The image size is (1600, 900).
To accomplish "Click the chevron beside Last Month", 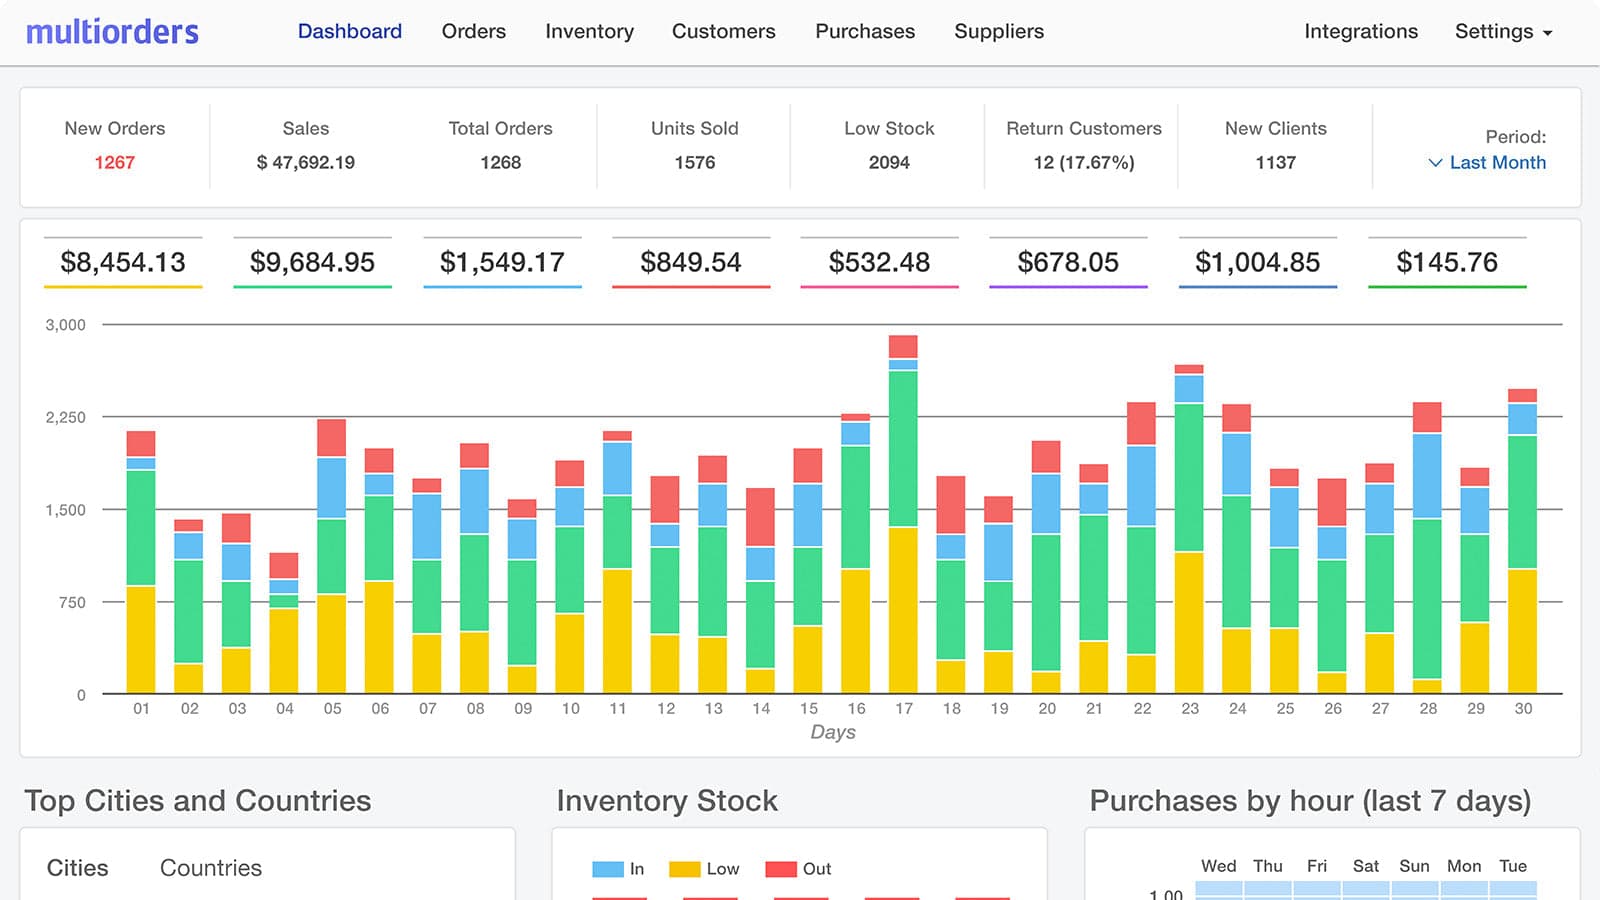I will point(1435,162).
